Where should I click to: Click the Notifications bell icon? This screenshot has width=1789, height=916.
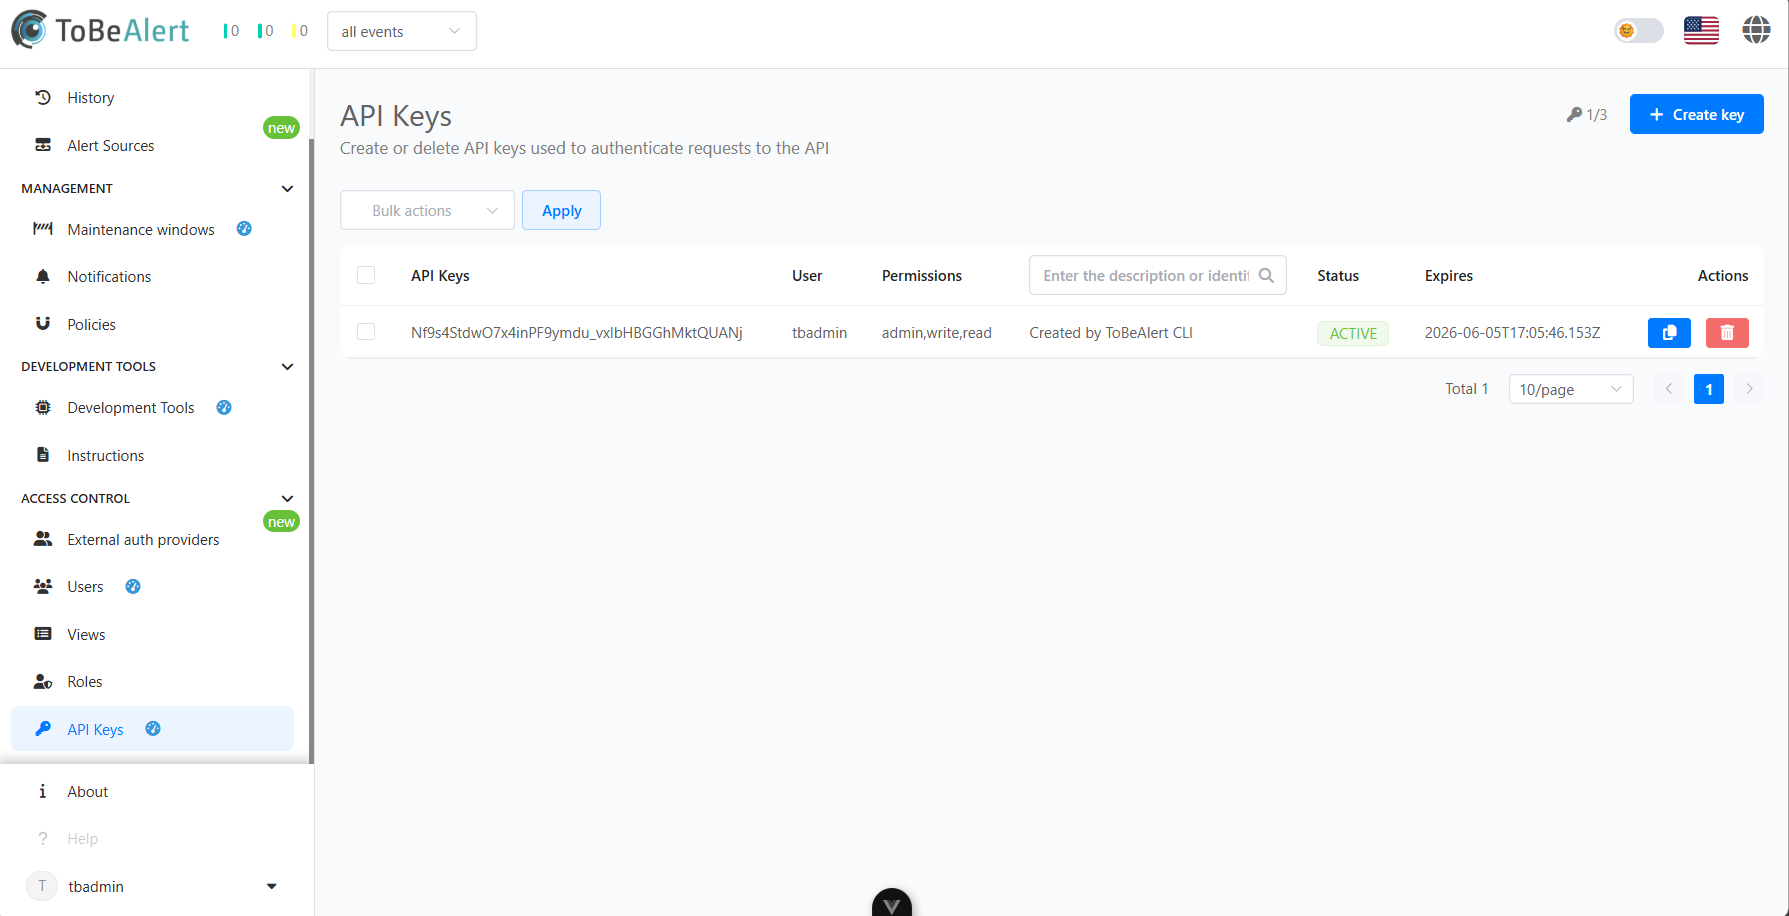[x=43, y=276]
